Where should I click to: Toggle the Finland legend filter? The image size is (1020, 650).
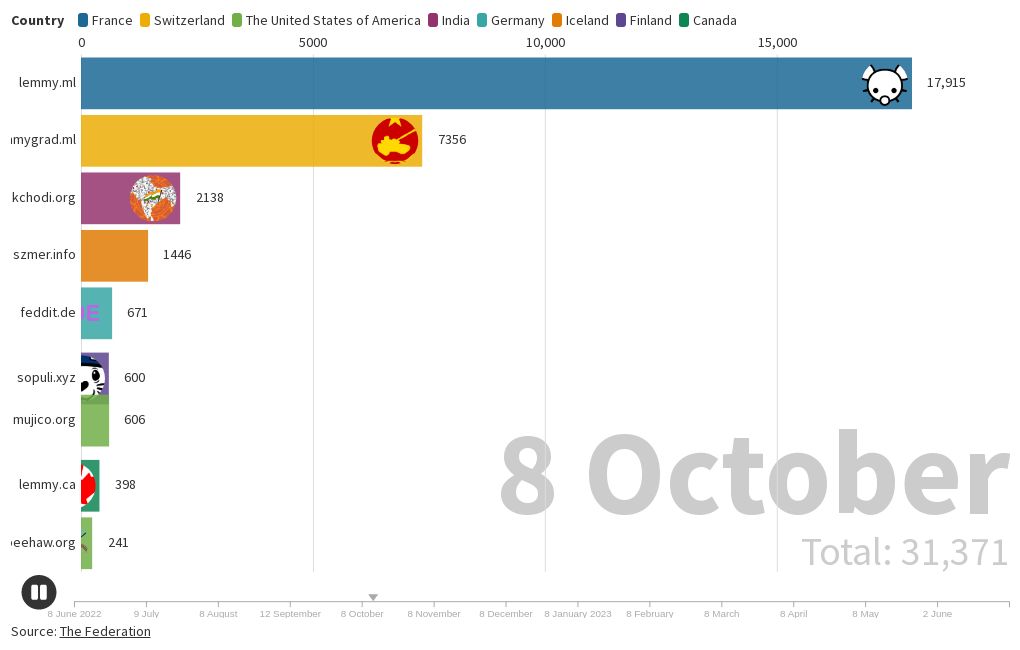[x=644, y=20]
